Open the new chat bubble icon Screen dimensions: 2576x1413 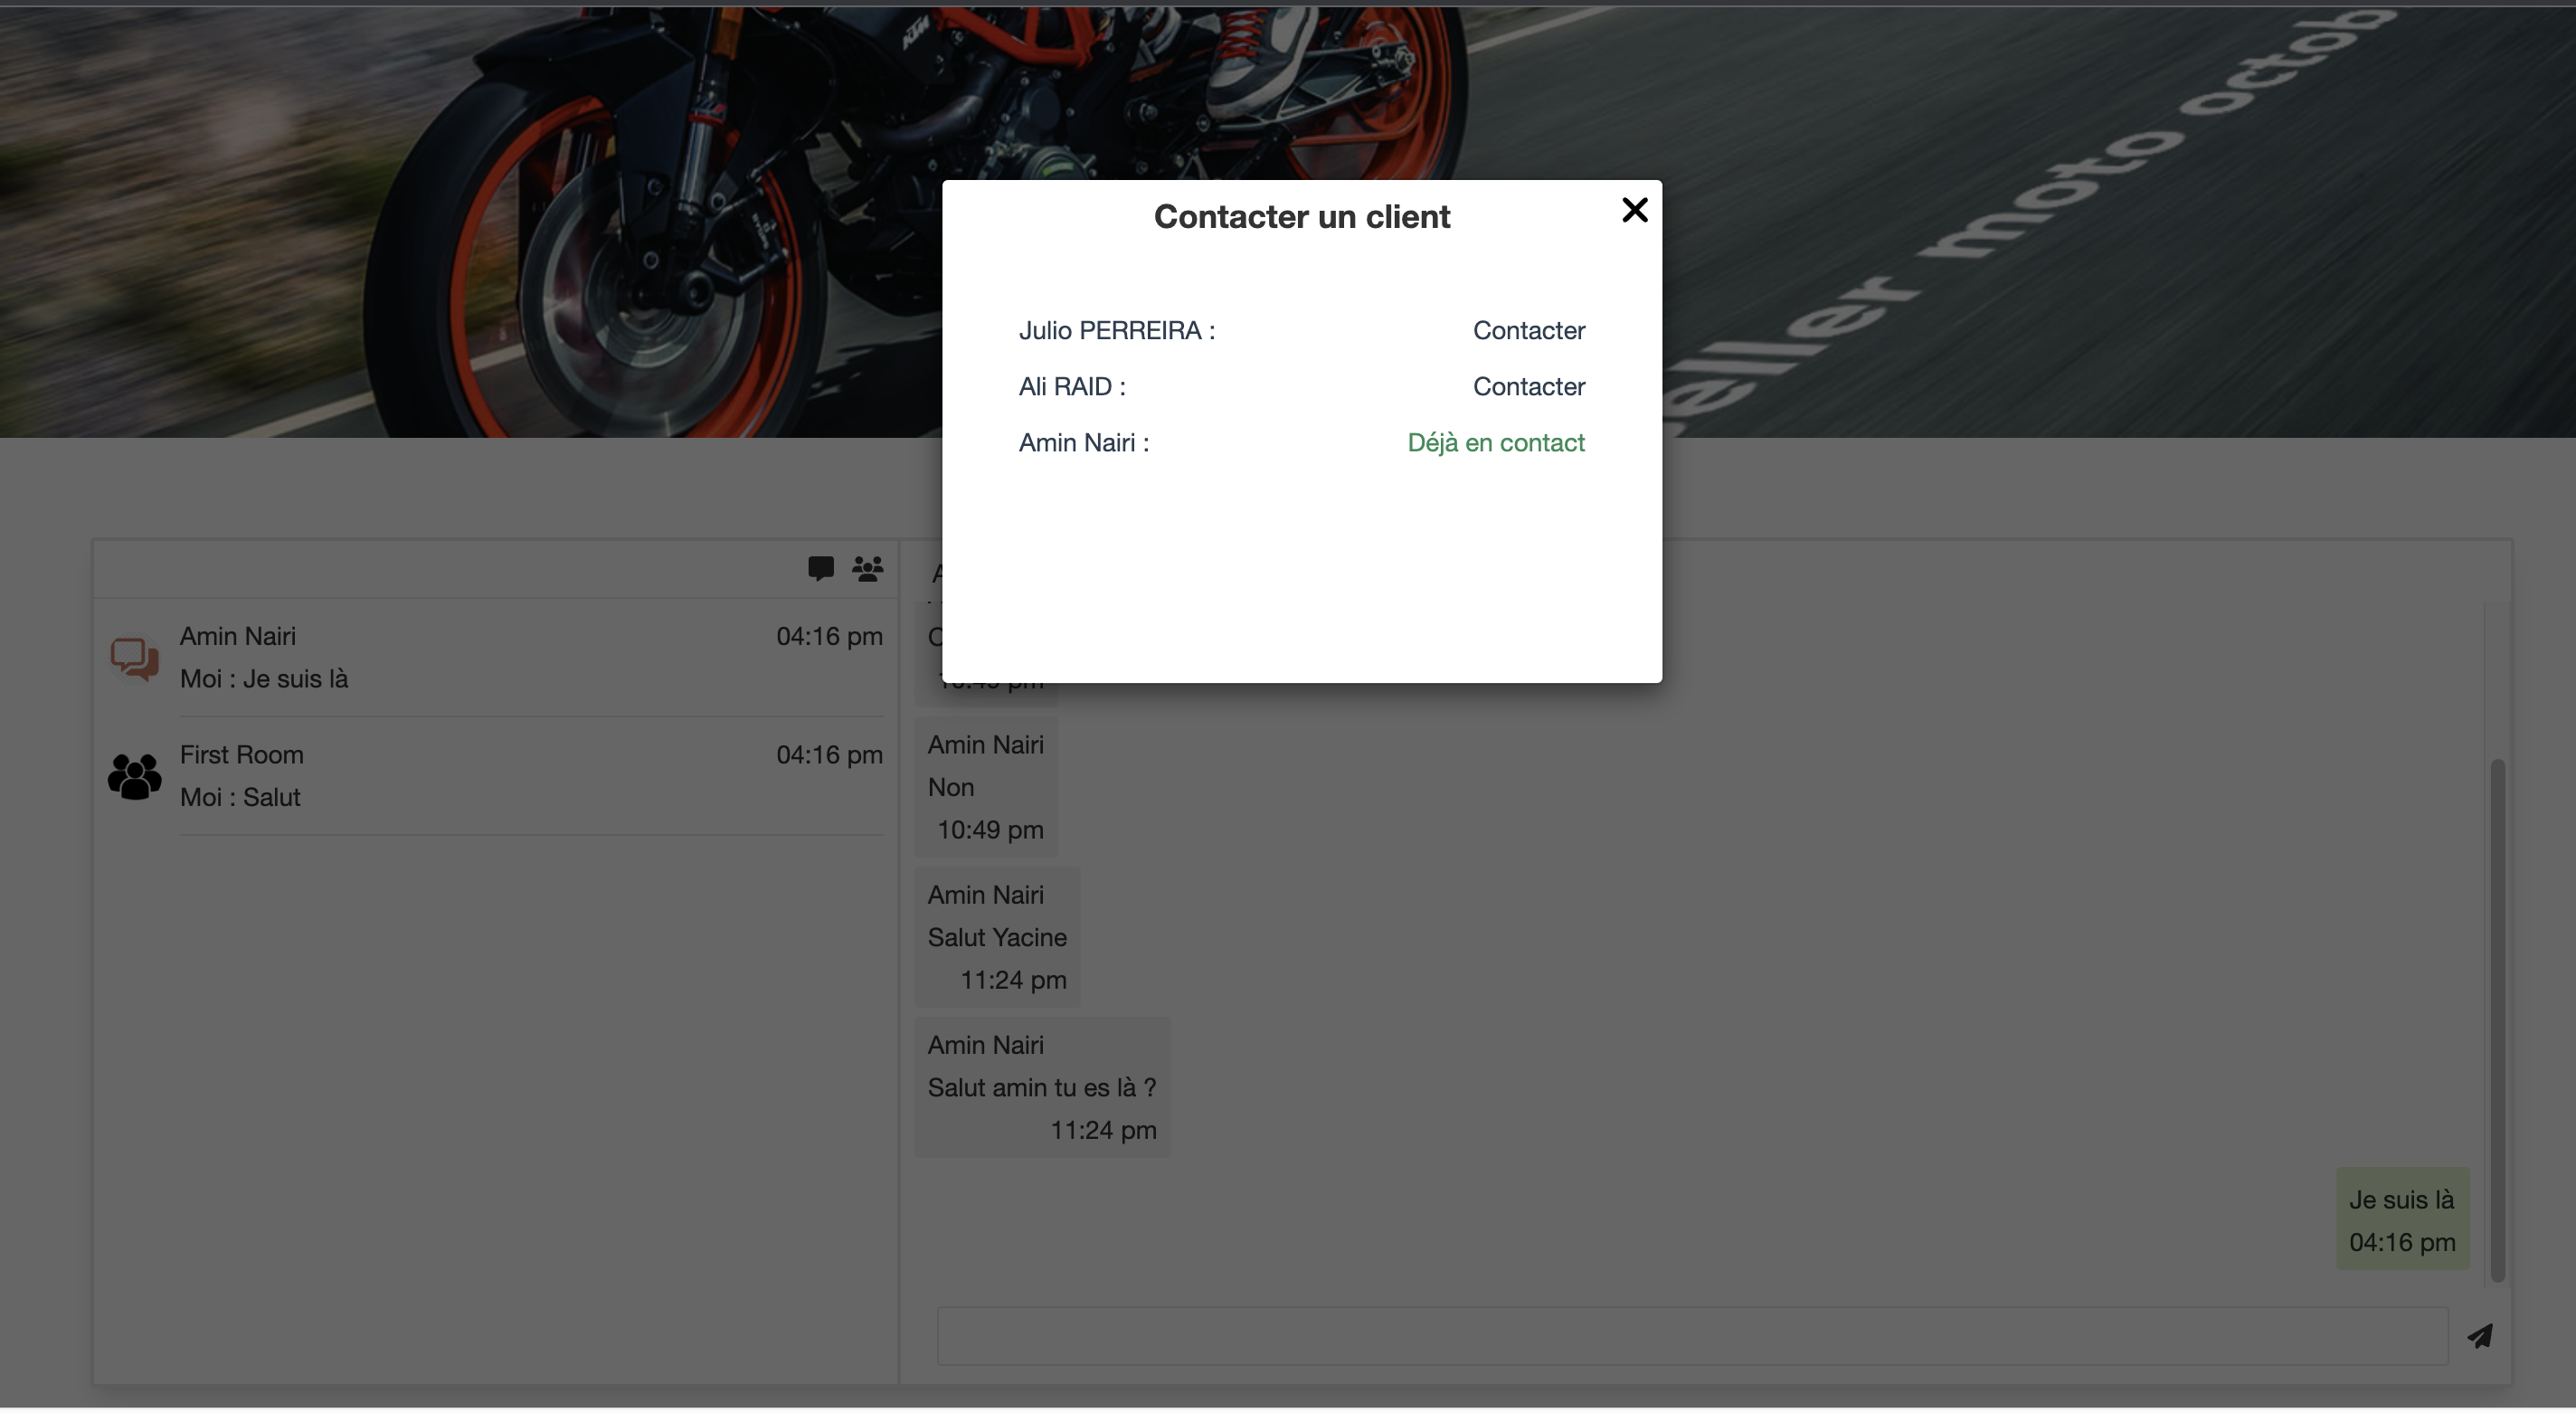coord(820,569)
